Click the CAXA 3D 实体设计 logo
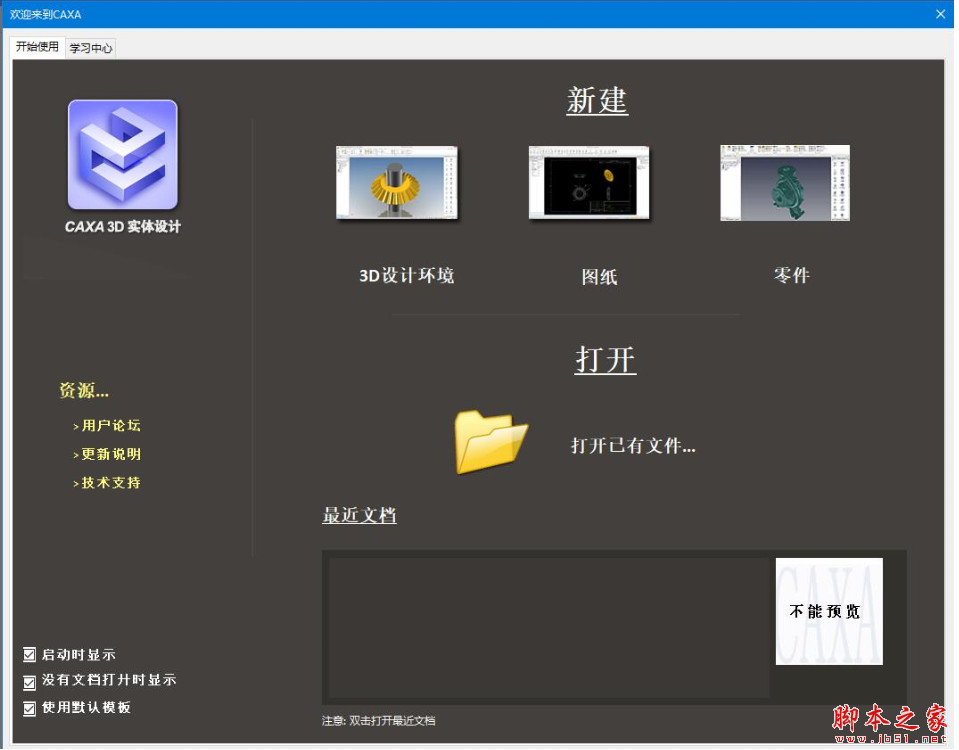 pos(122,153)
